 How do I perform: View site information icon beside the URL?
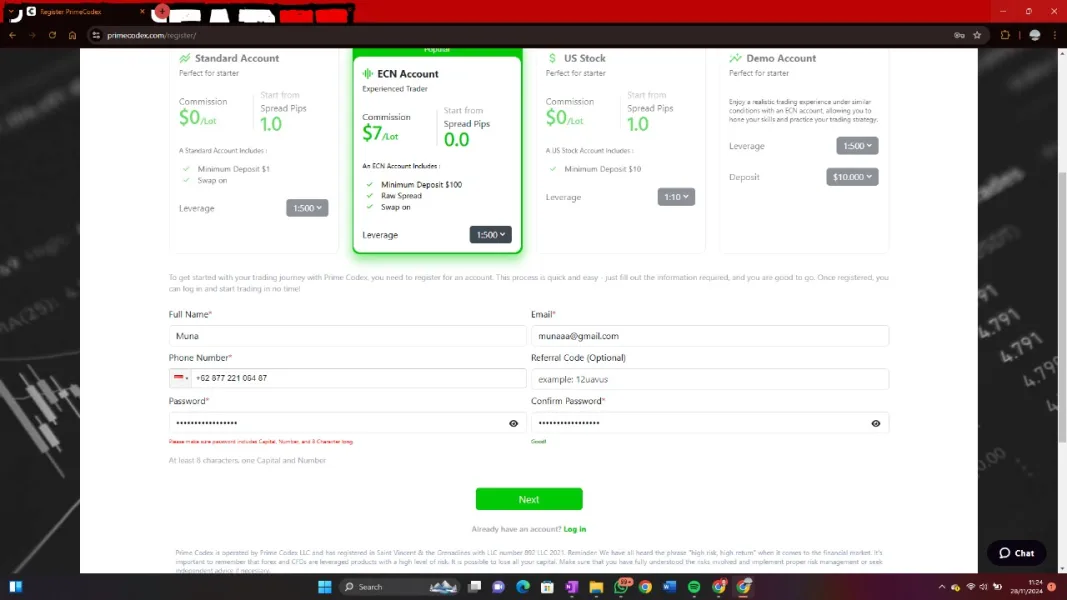click(96, 35)
